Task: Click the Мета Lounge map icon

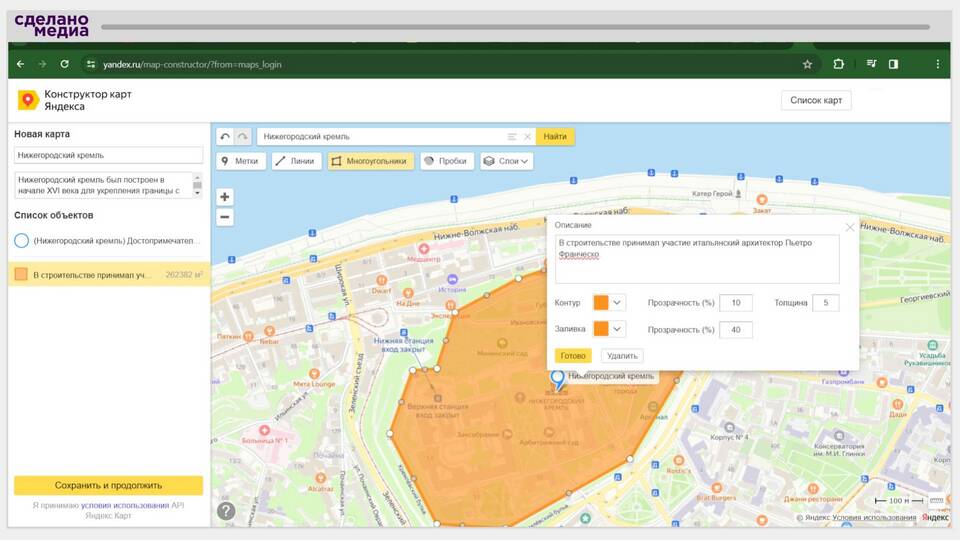Action: click(314, 373)
